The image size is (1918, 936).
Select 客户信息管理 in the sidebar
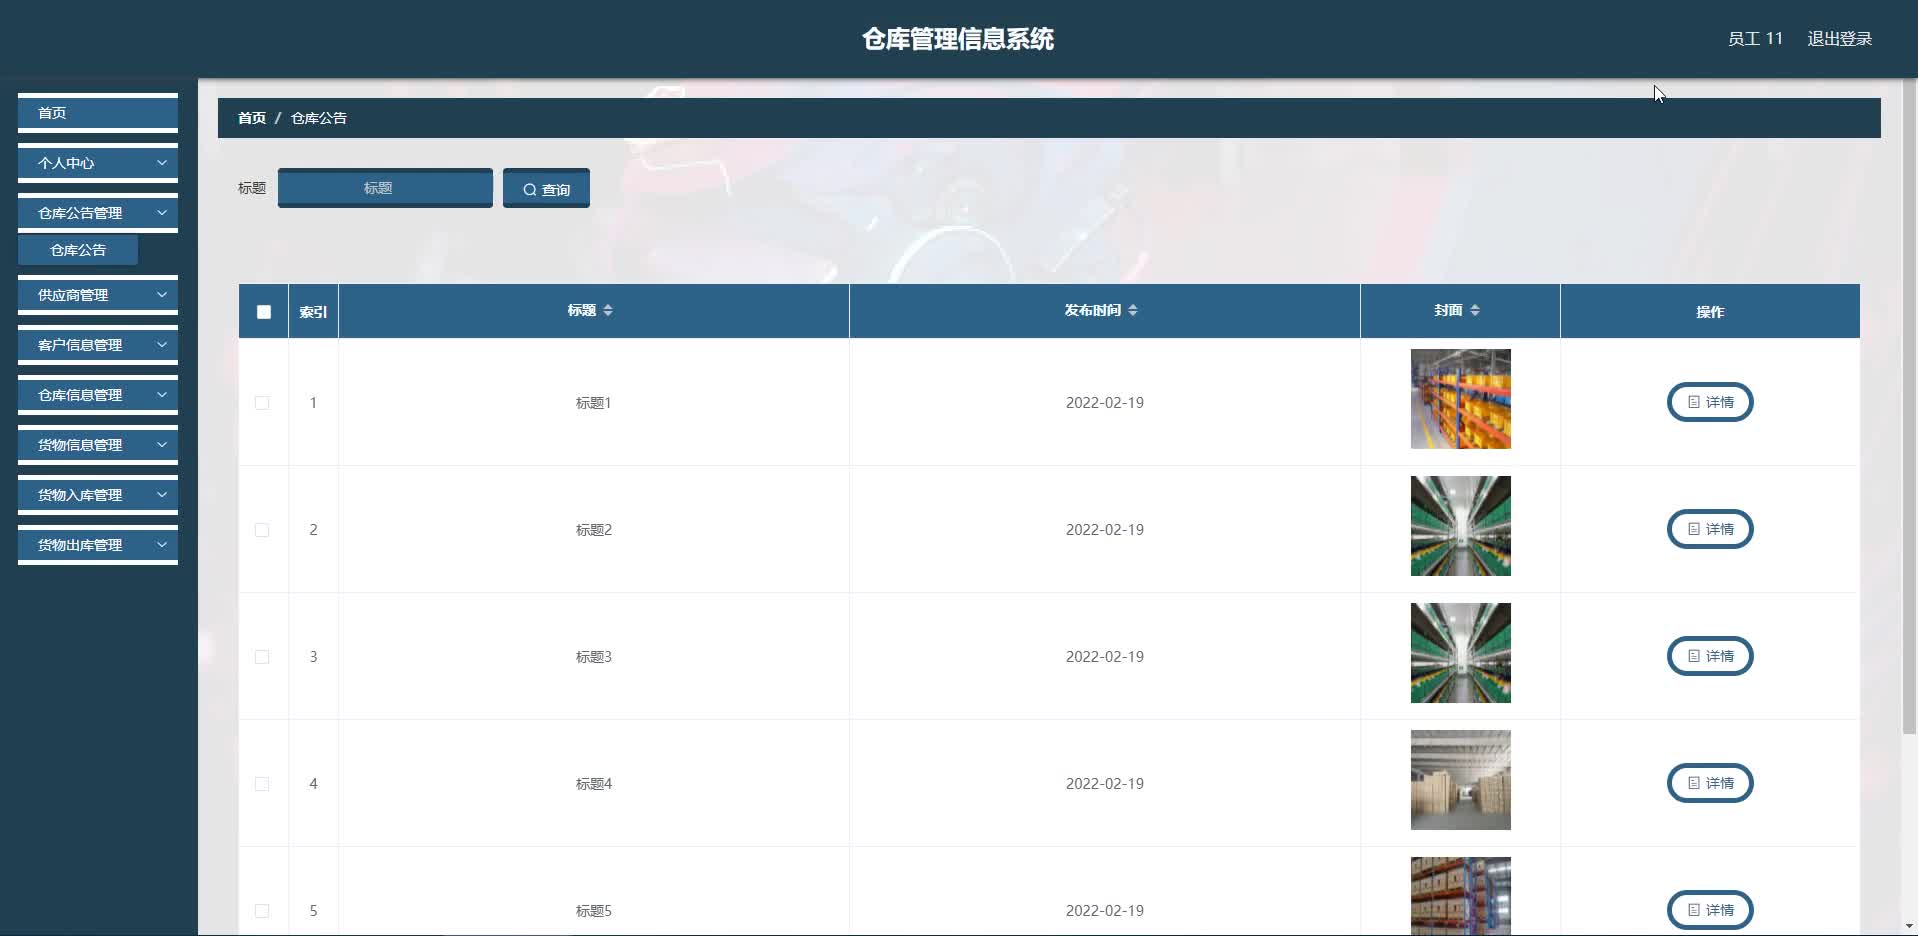[97, 344]
